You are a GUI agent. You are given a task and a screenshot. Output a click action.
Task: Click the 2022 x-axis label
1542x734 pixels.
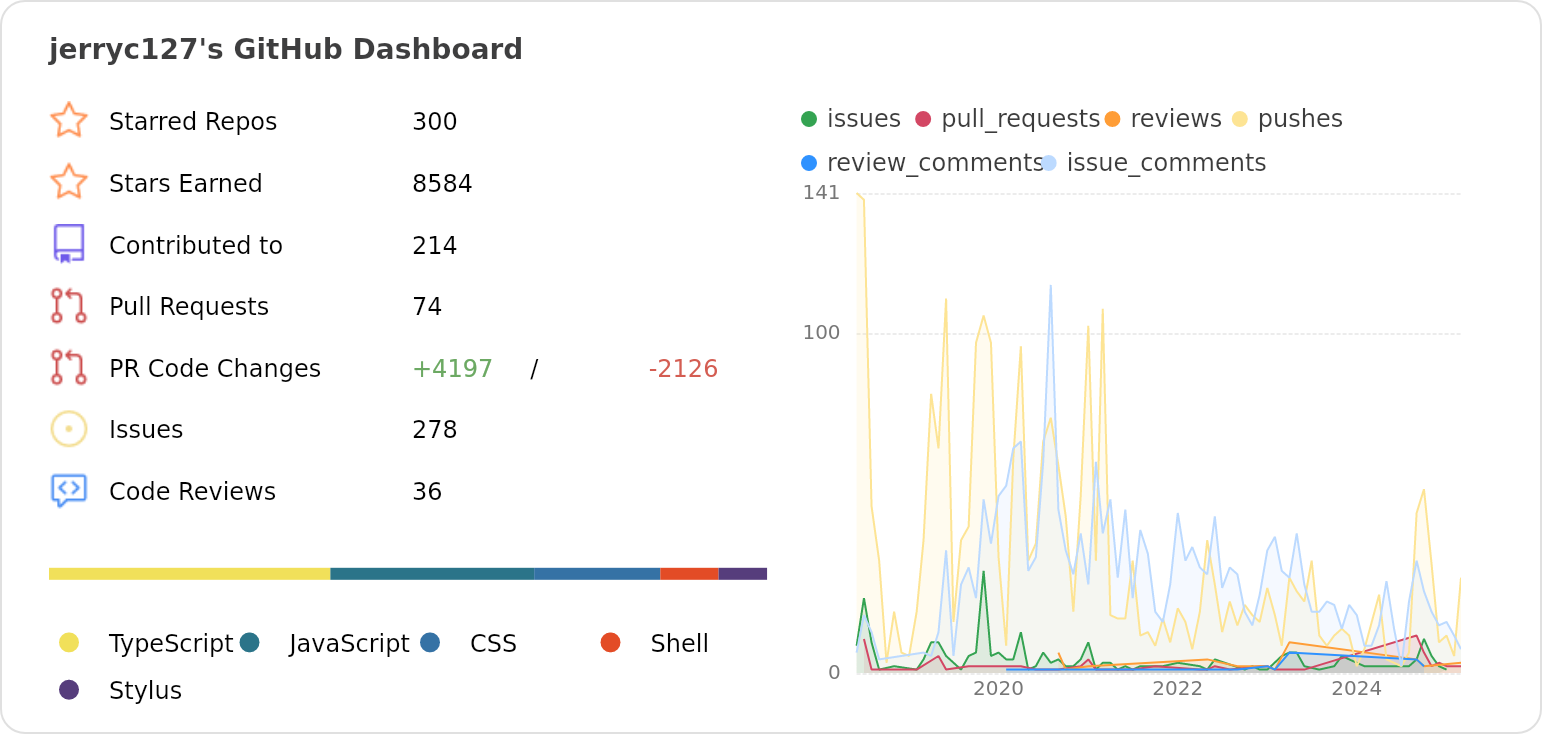coord(1177,688)
